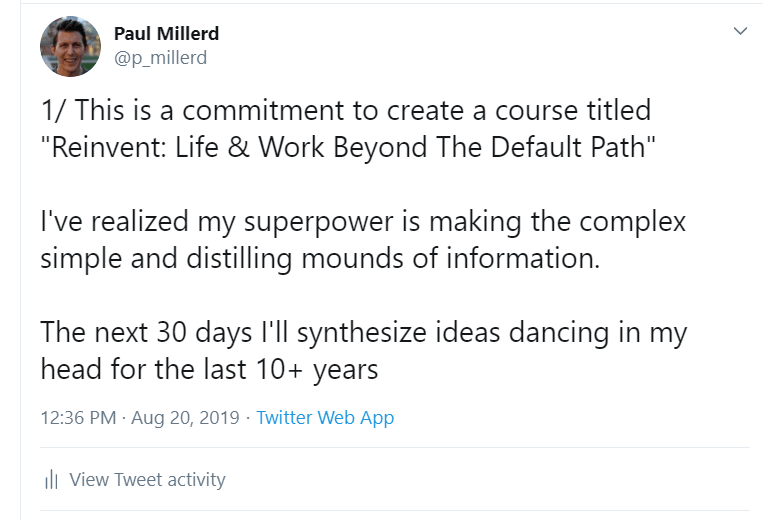This screenshot has height=520, width=763.
Task: Visit the @p_millerd handle
Action: (x=160, y=58)
